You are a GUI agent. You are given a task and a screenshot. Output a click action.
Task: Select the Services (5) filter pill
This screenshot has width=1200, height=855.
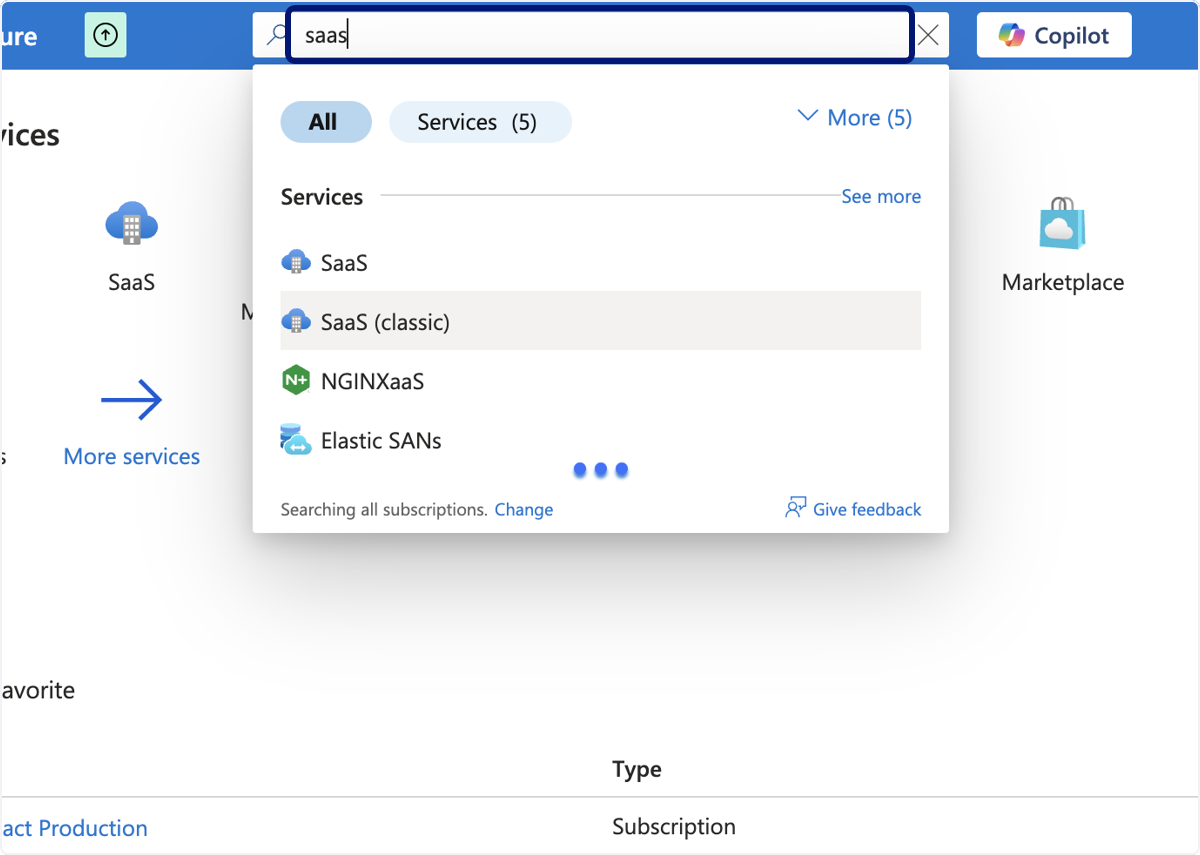point(480,122)
